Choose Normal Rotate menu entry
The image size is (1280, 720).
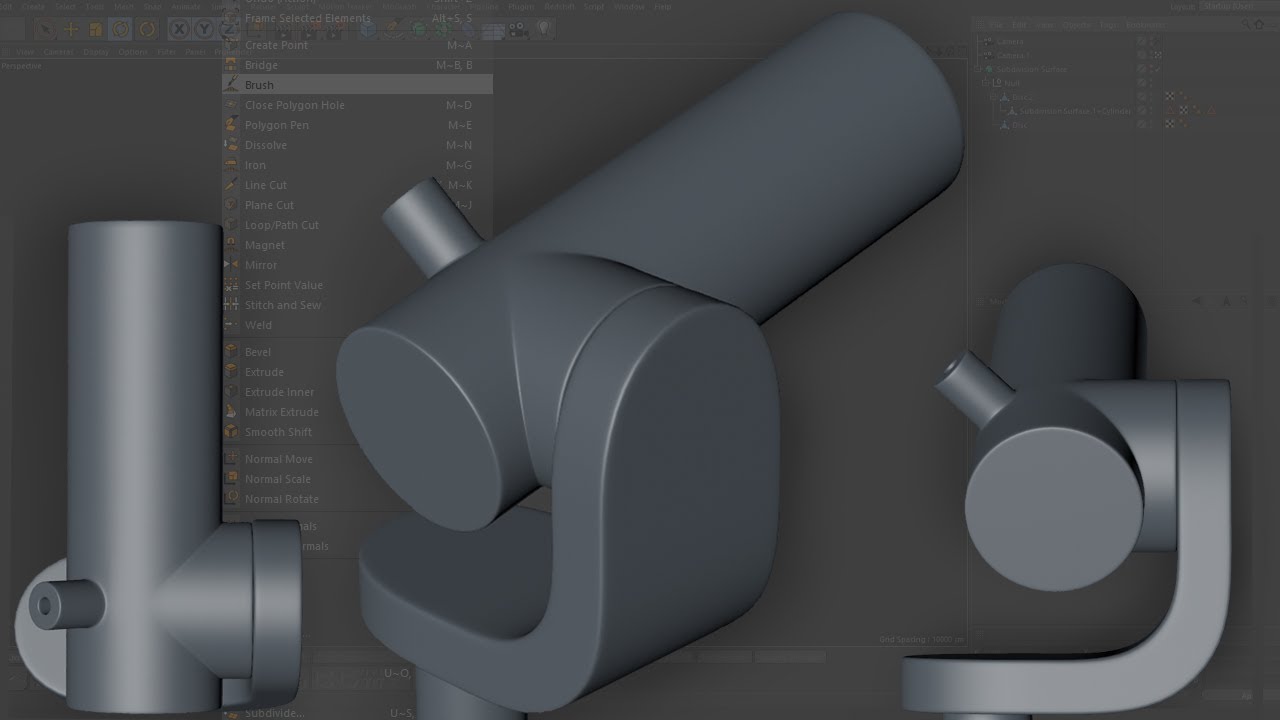point(282,499)
